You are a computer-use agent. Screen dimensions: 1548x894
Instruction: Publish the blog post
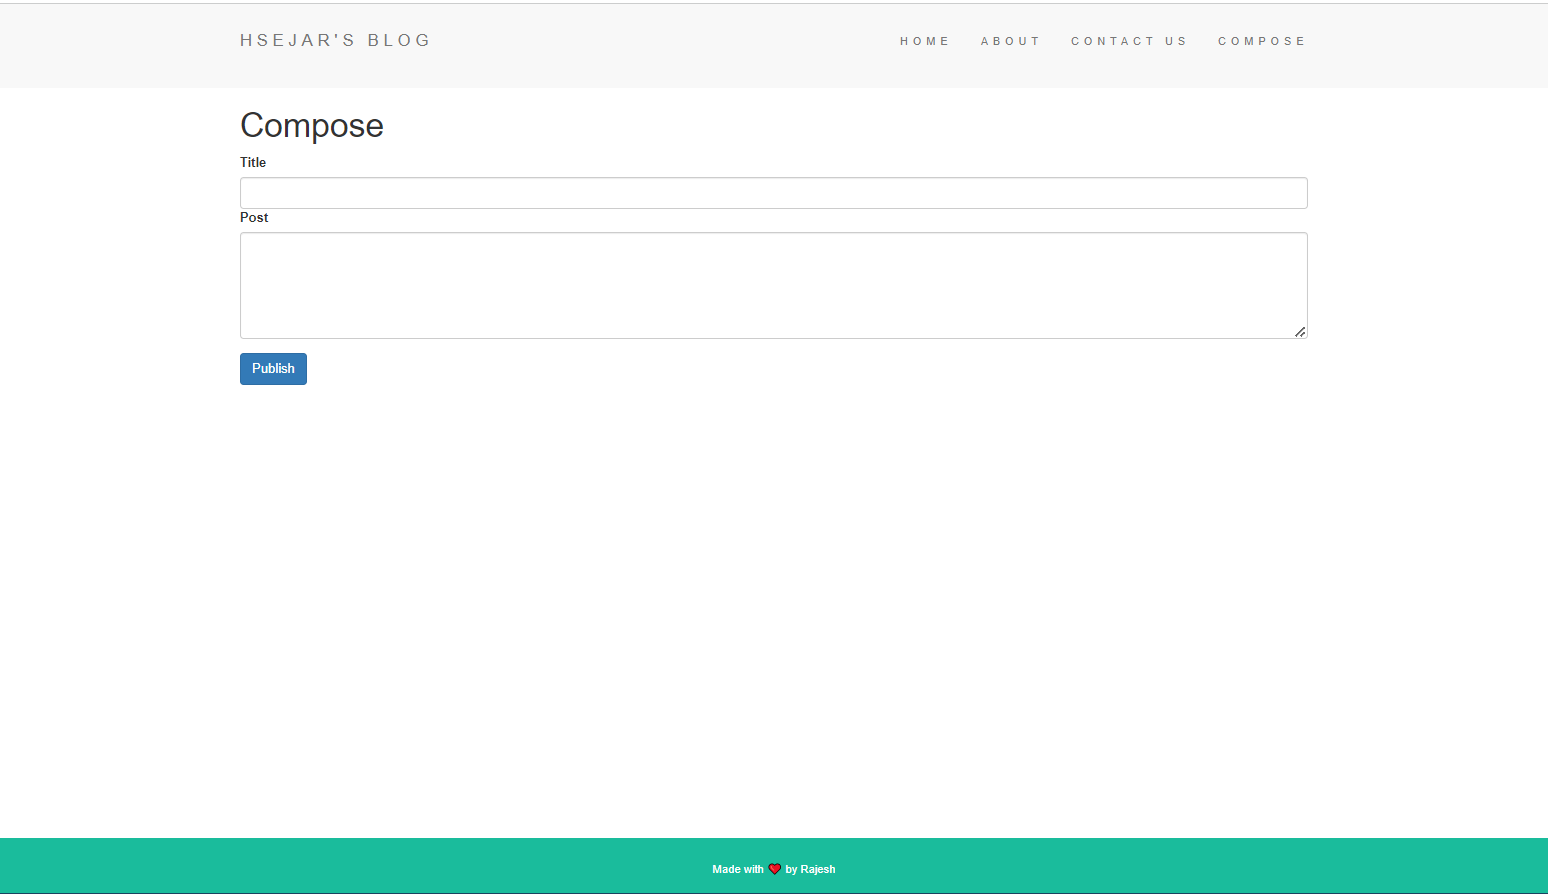point(273,369)
